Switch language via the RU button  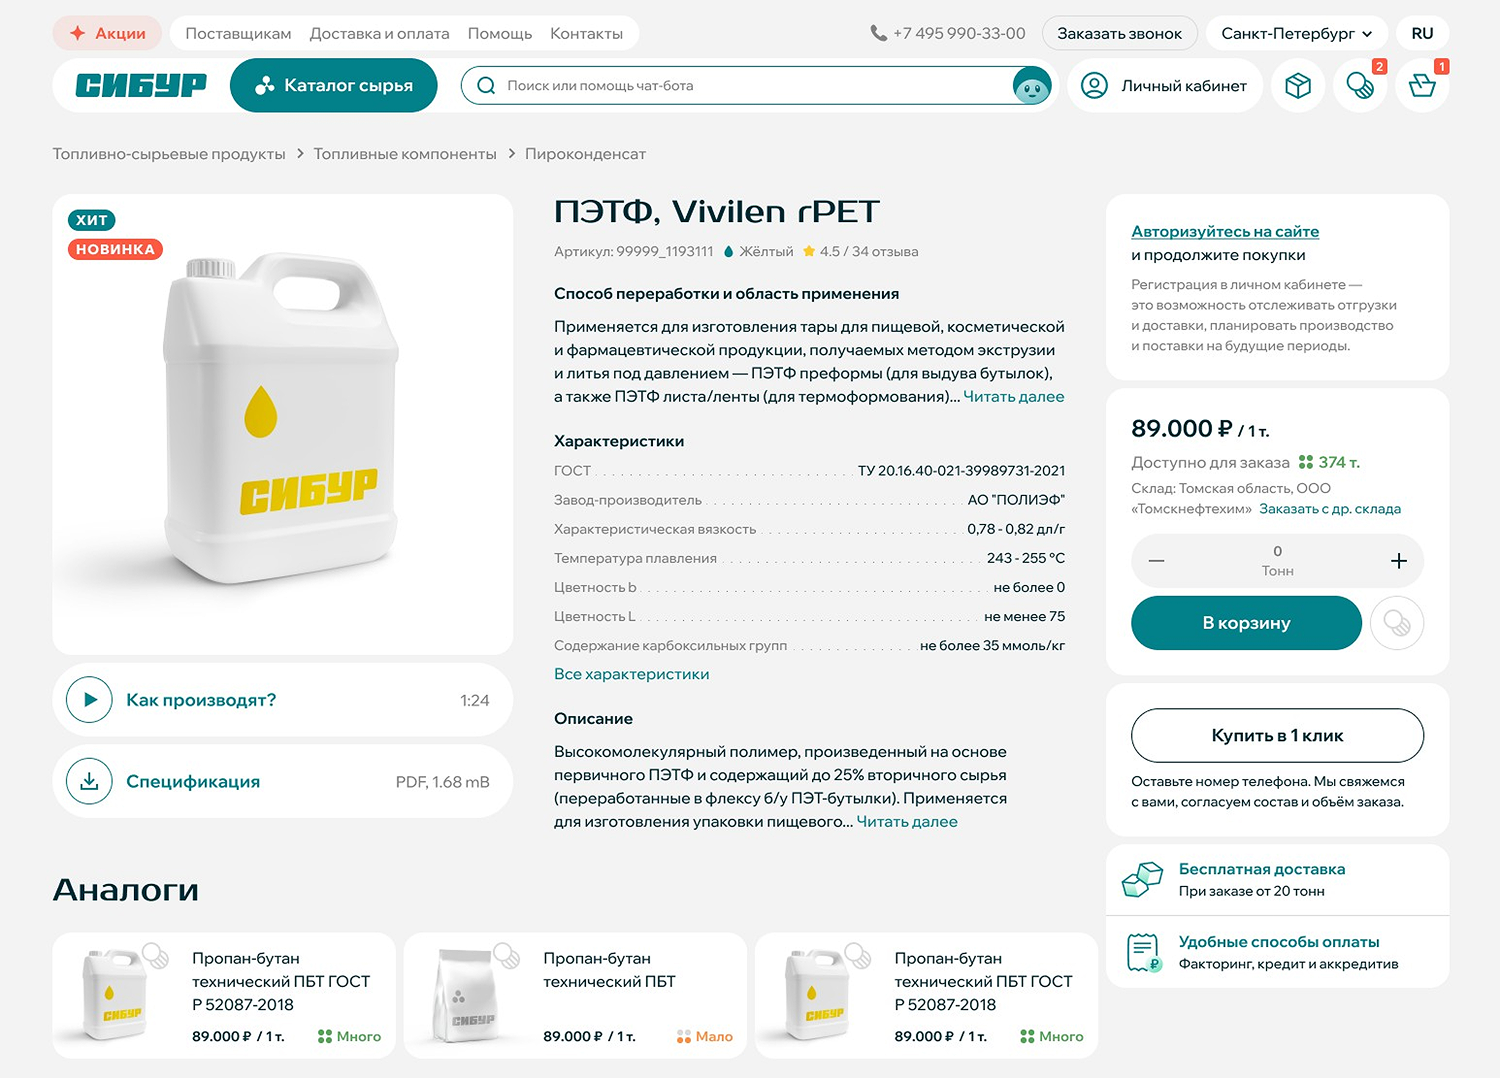pos(1422,33)
